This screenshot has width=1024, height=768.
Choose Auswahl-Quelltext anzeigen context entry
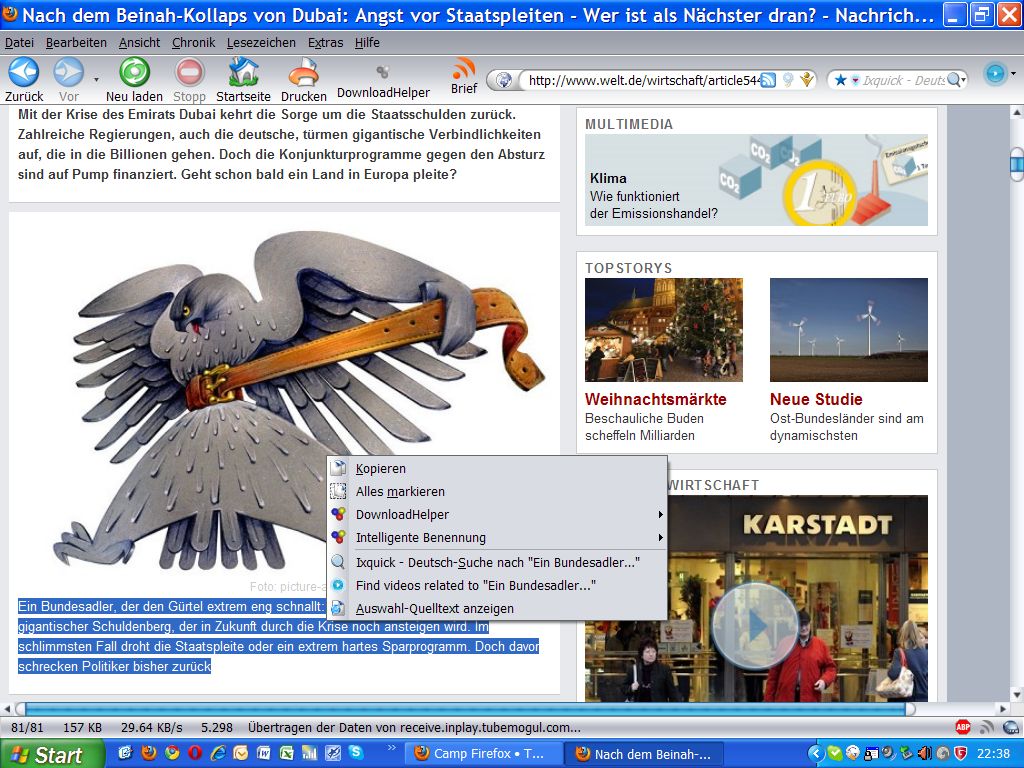coord(435,608)
